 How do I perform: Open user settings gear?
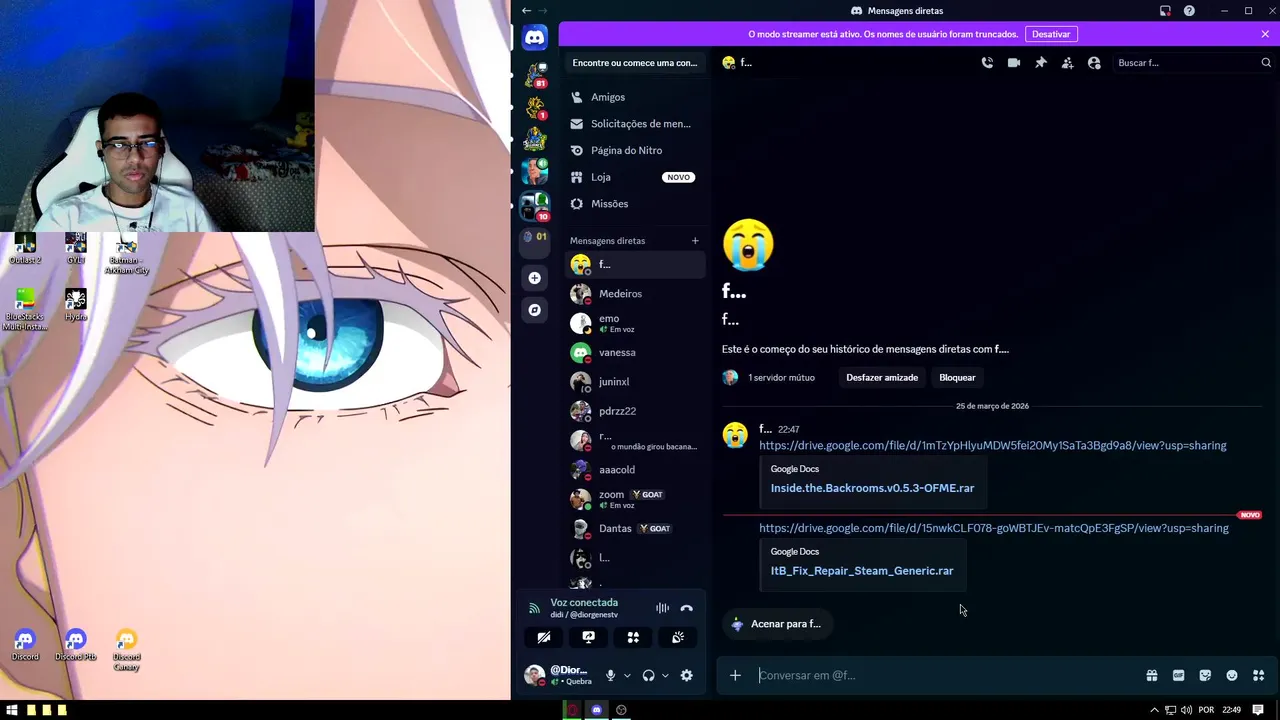686,676
